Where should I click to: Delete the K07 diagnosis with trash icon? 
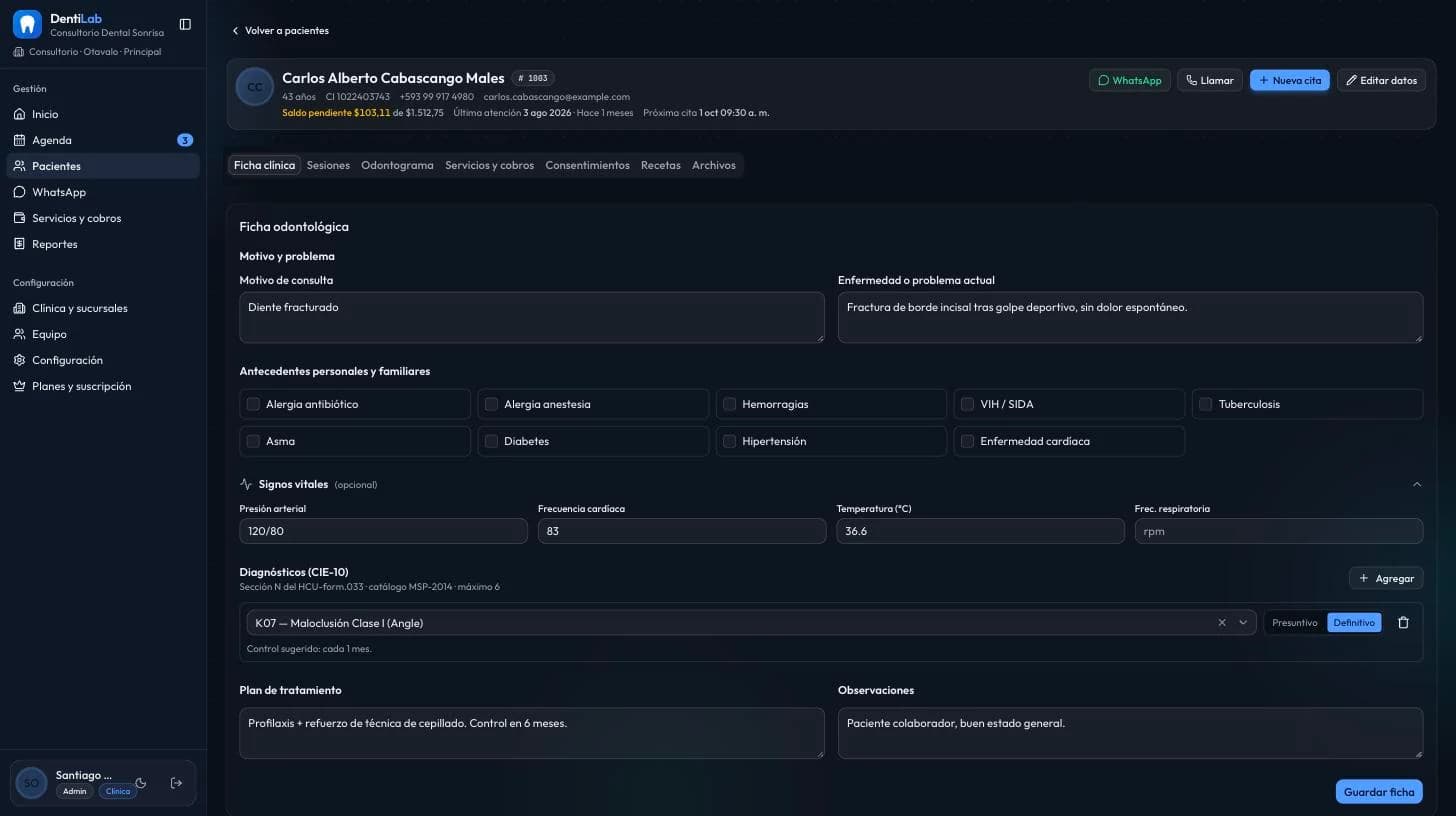pos(1403,622)
